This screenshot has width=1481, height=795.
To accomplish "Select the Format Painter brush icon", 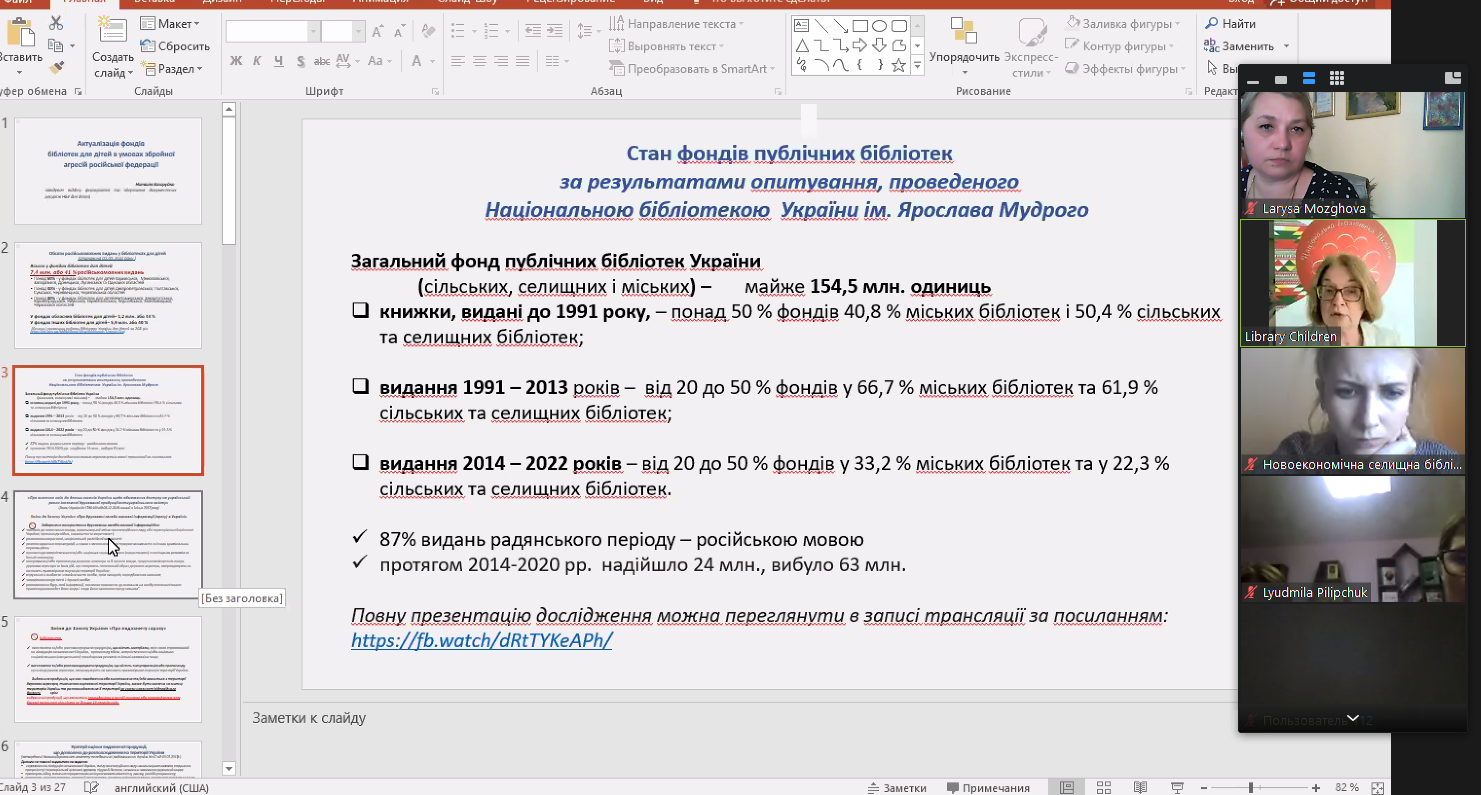I will coord(56,67).
